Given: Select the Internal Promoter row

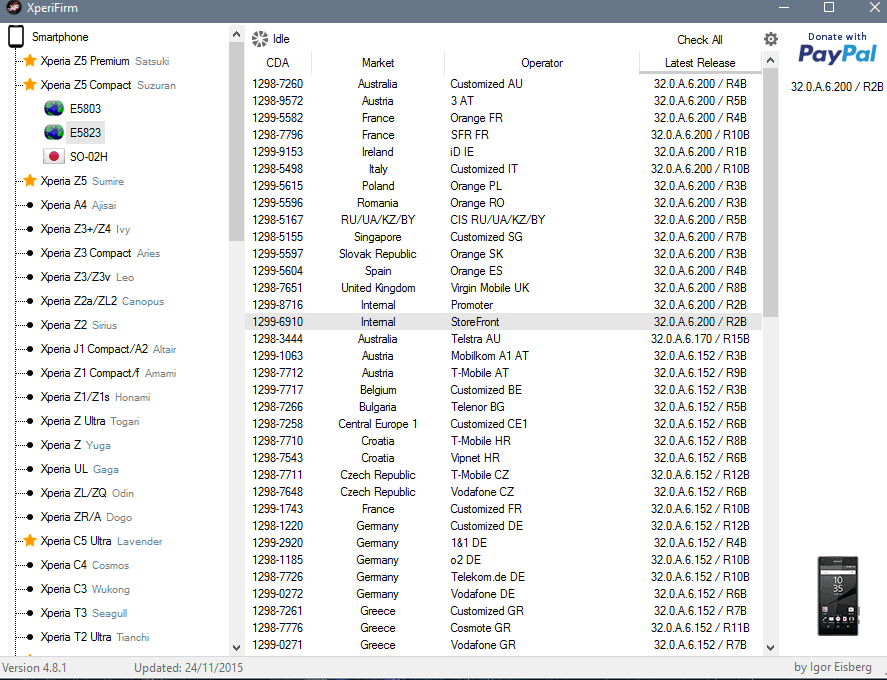Looking at the screenshot, I should (503, 304).
